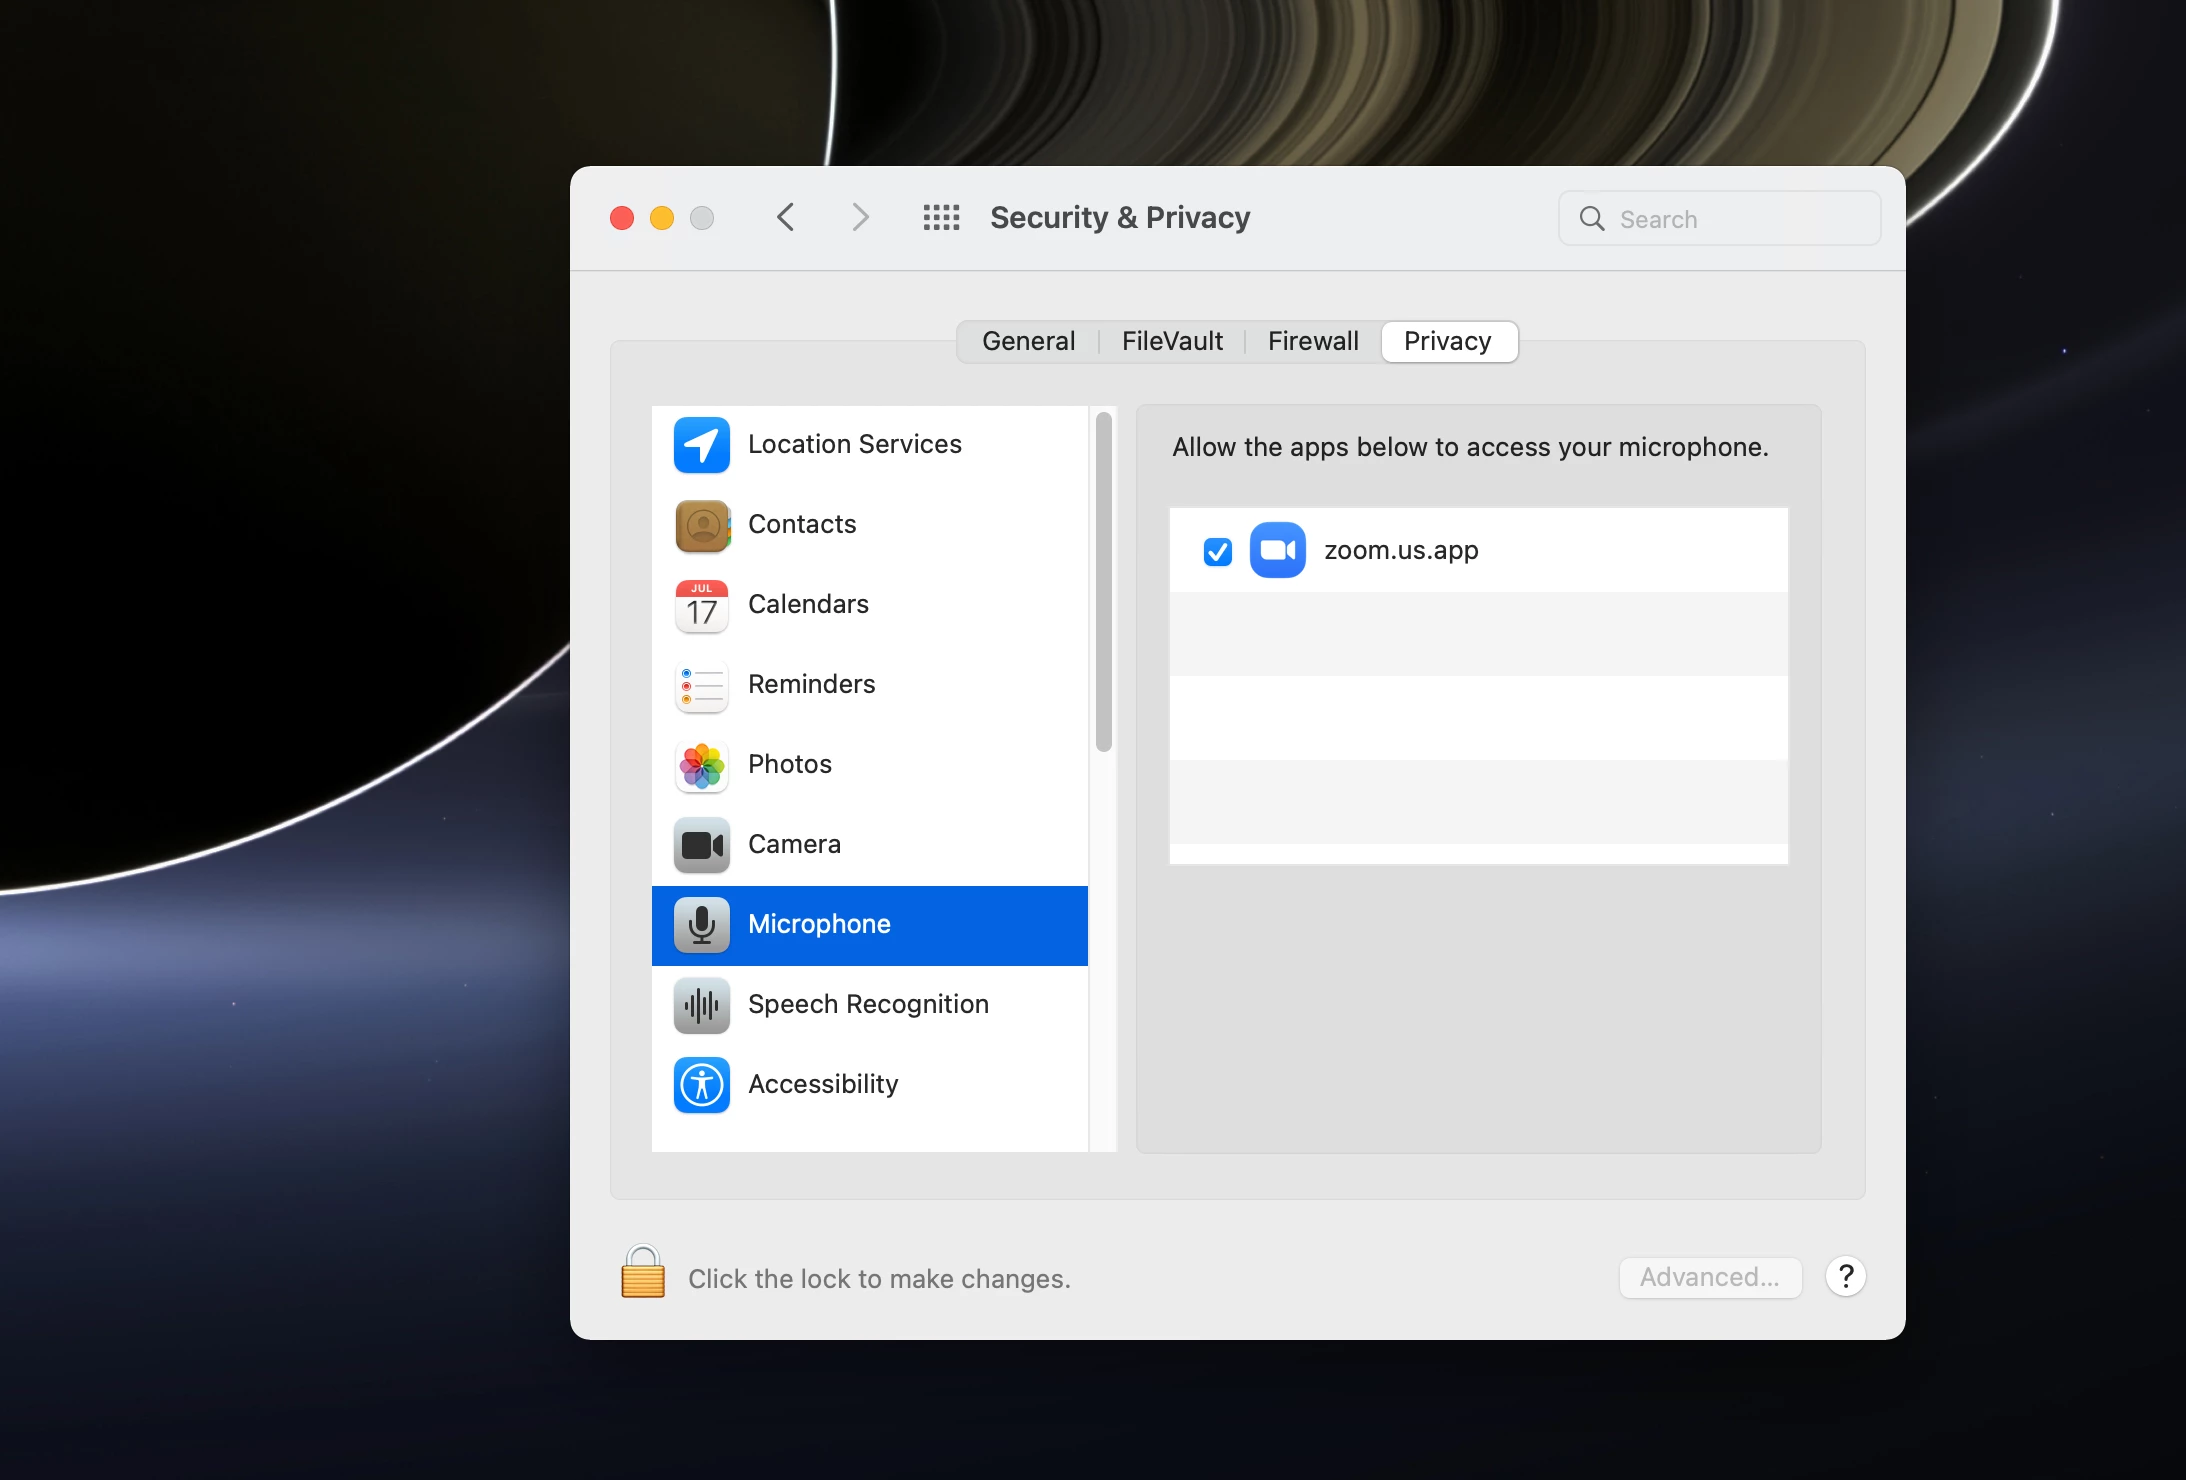Open Contacts privacy category
Viewport: 2186px width, 1480px height.
[x=801, y=525]
